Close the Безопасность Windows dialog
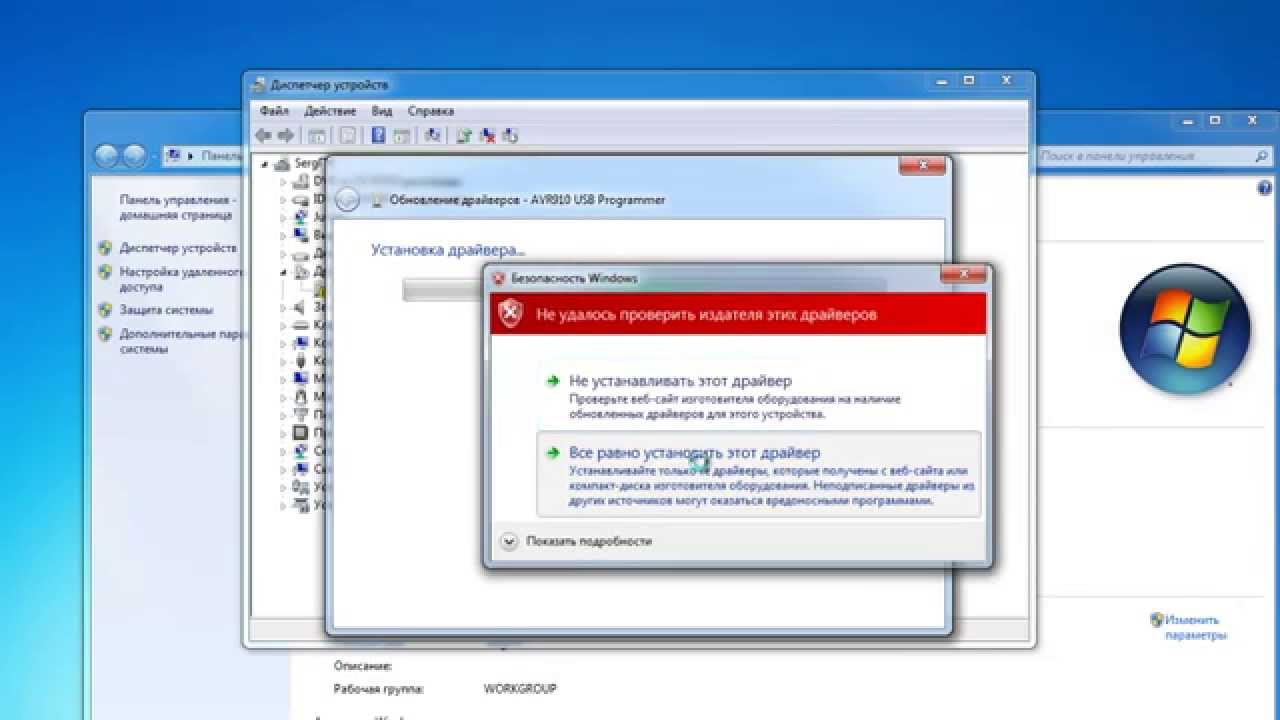Screen dimensions: 1280x720 point(963,274)
